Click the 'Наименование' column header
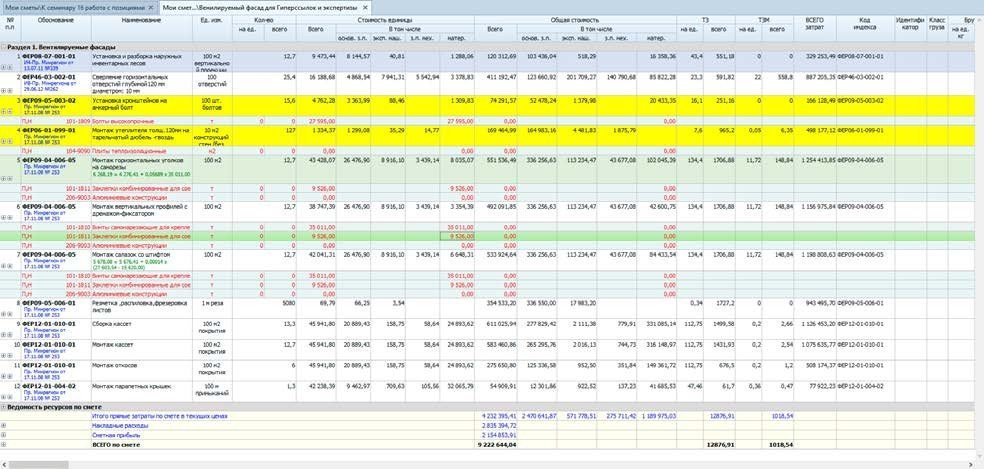984x469 pixels. point(141,20)
